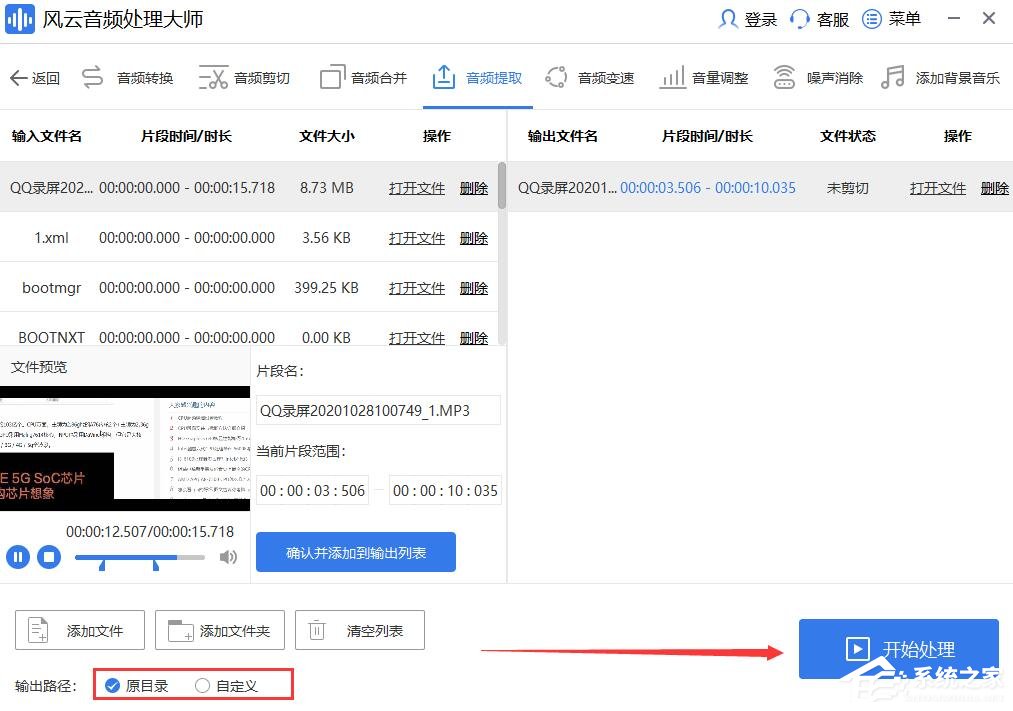Click the 登录 login control
The height and width of the screenshot is (711, 1013).
click(745, 18)
